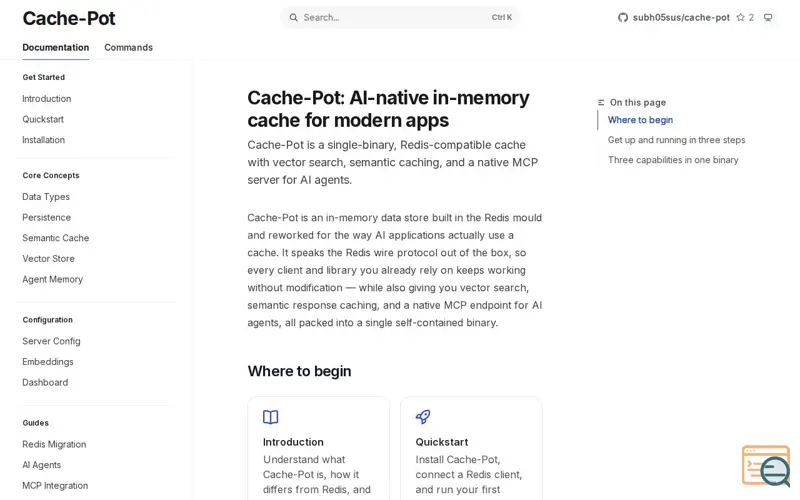The width and height of the screenshot is (800, 500).
Task: Click the Configuration section heading
Action: [47, 320]
